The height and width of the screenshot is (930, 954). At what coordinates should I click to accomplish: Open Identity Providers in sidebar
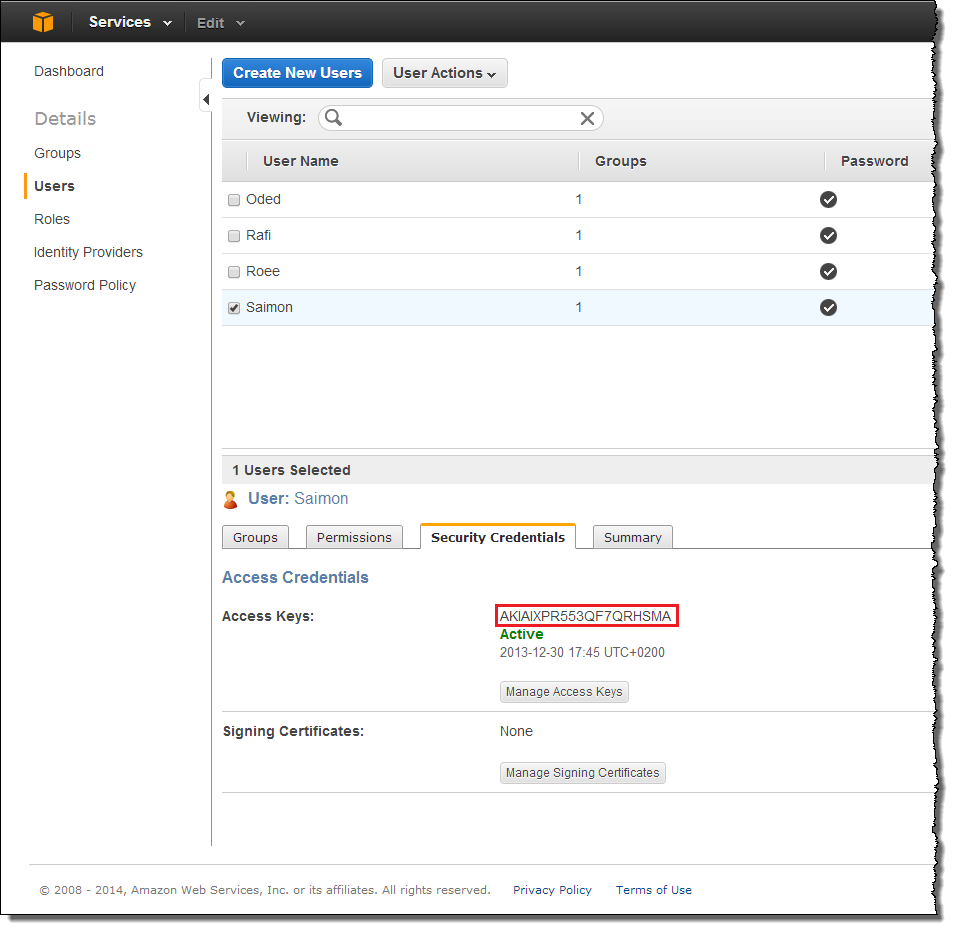pos(88,252)
